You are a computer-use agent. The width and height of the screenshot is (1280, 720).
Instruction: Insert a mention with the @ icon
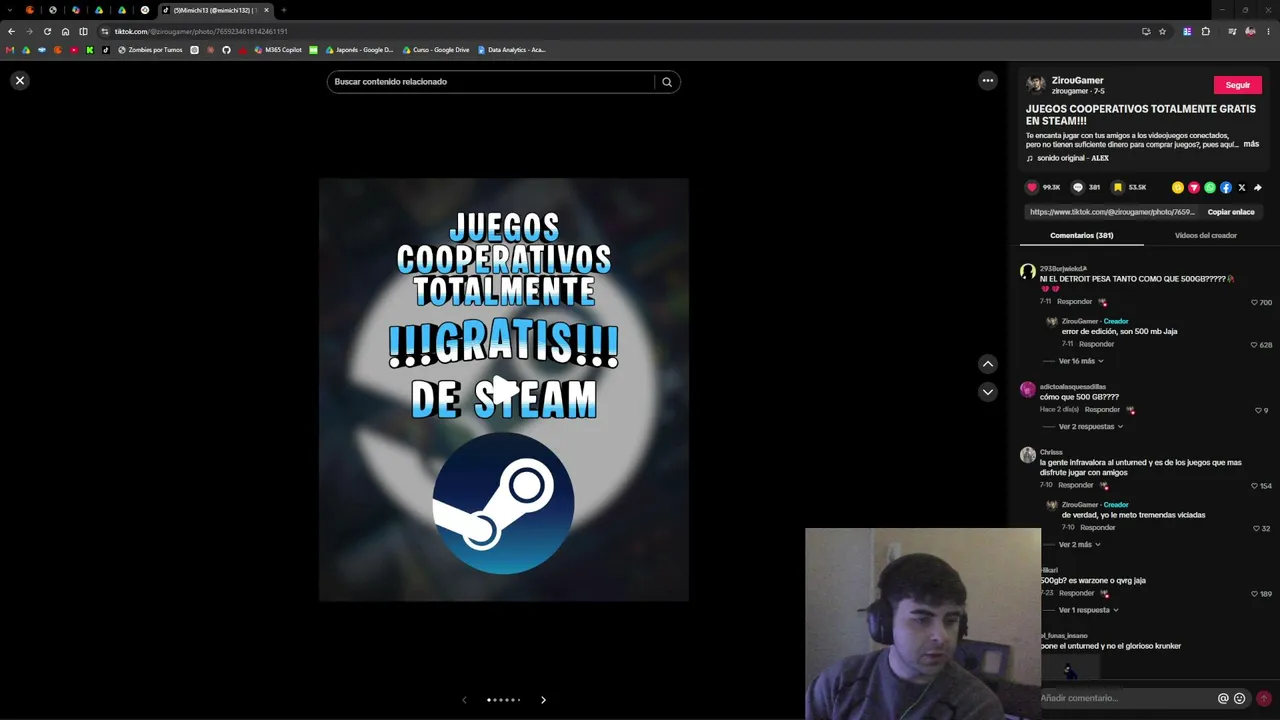1223,699
